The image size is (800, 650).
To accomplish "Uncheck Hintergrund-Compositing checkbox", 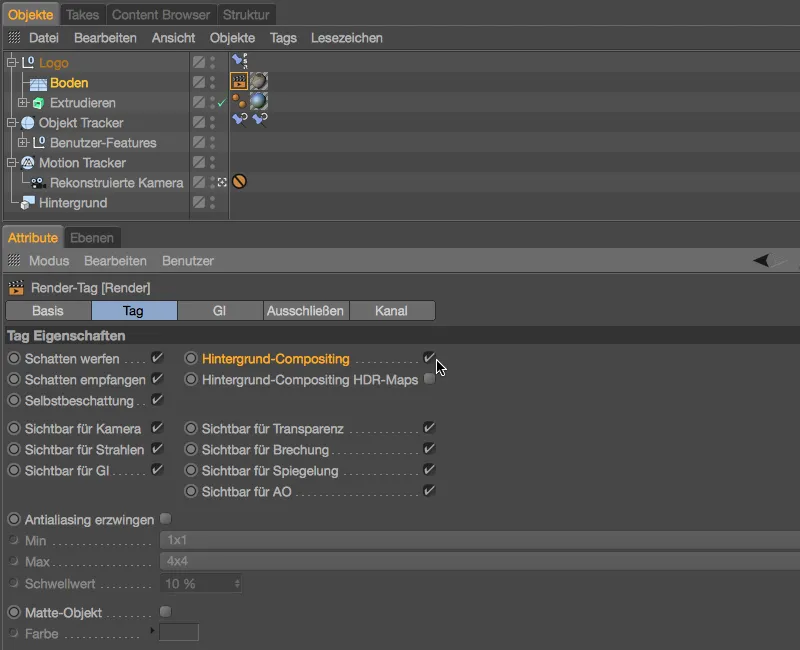I will [429, 358].
